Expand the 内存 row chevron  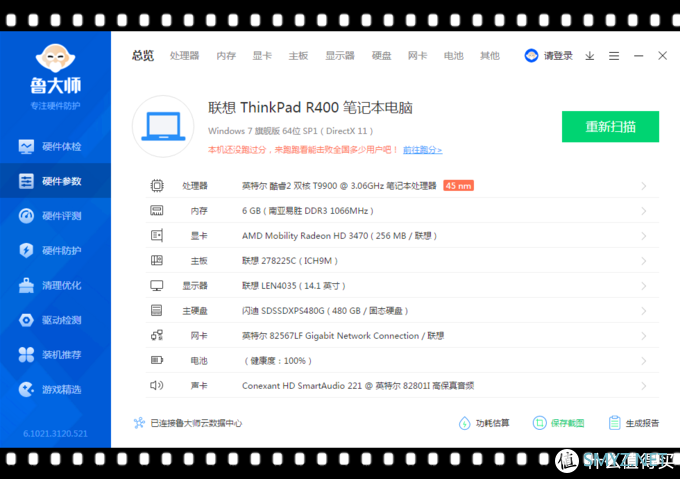point(644,211)
